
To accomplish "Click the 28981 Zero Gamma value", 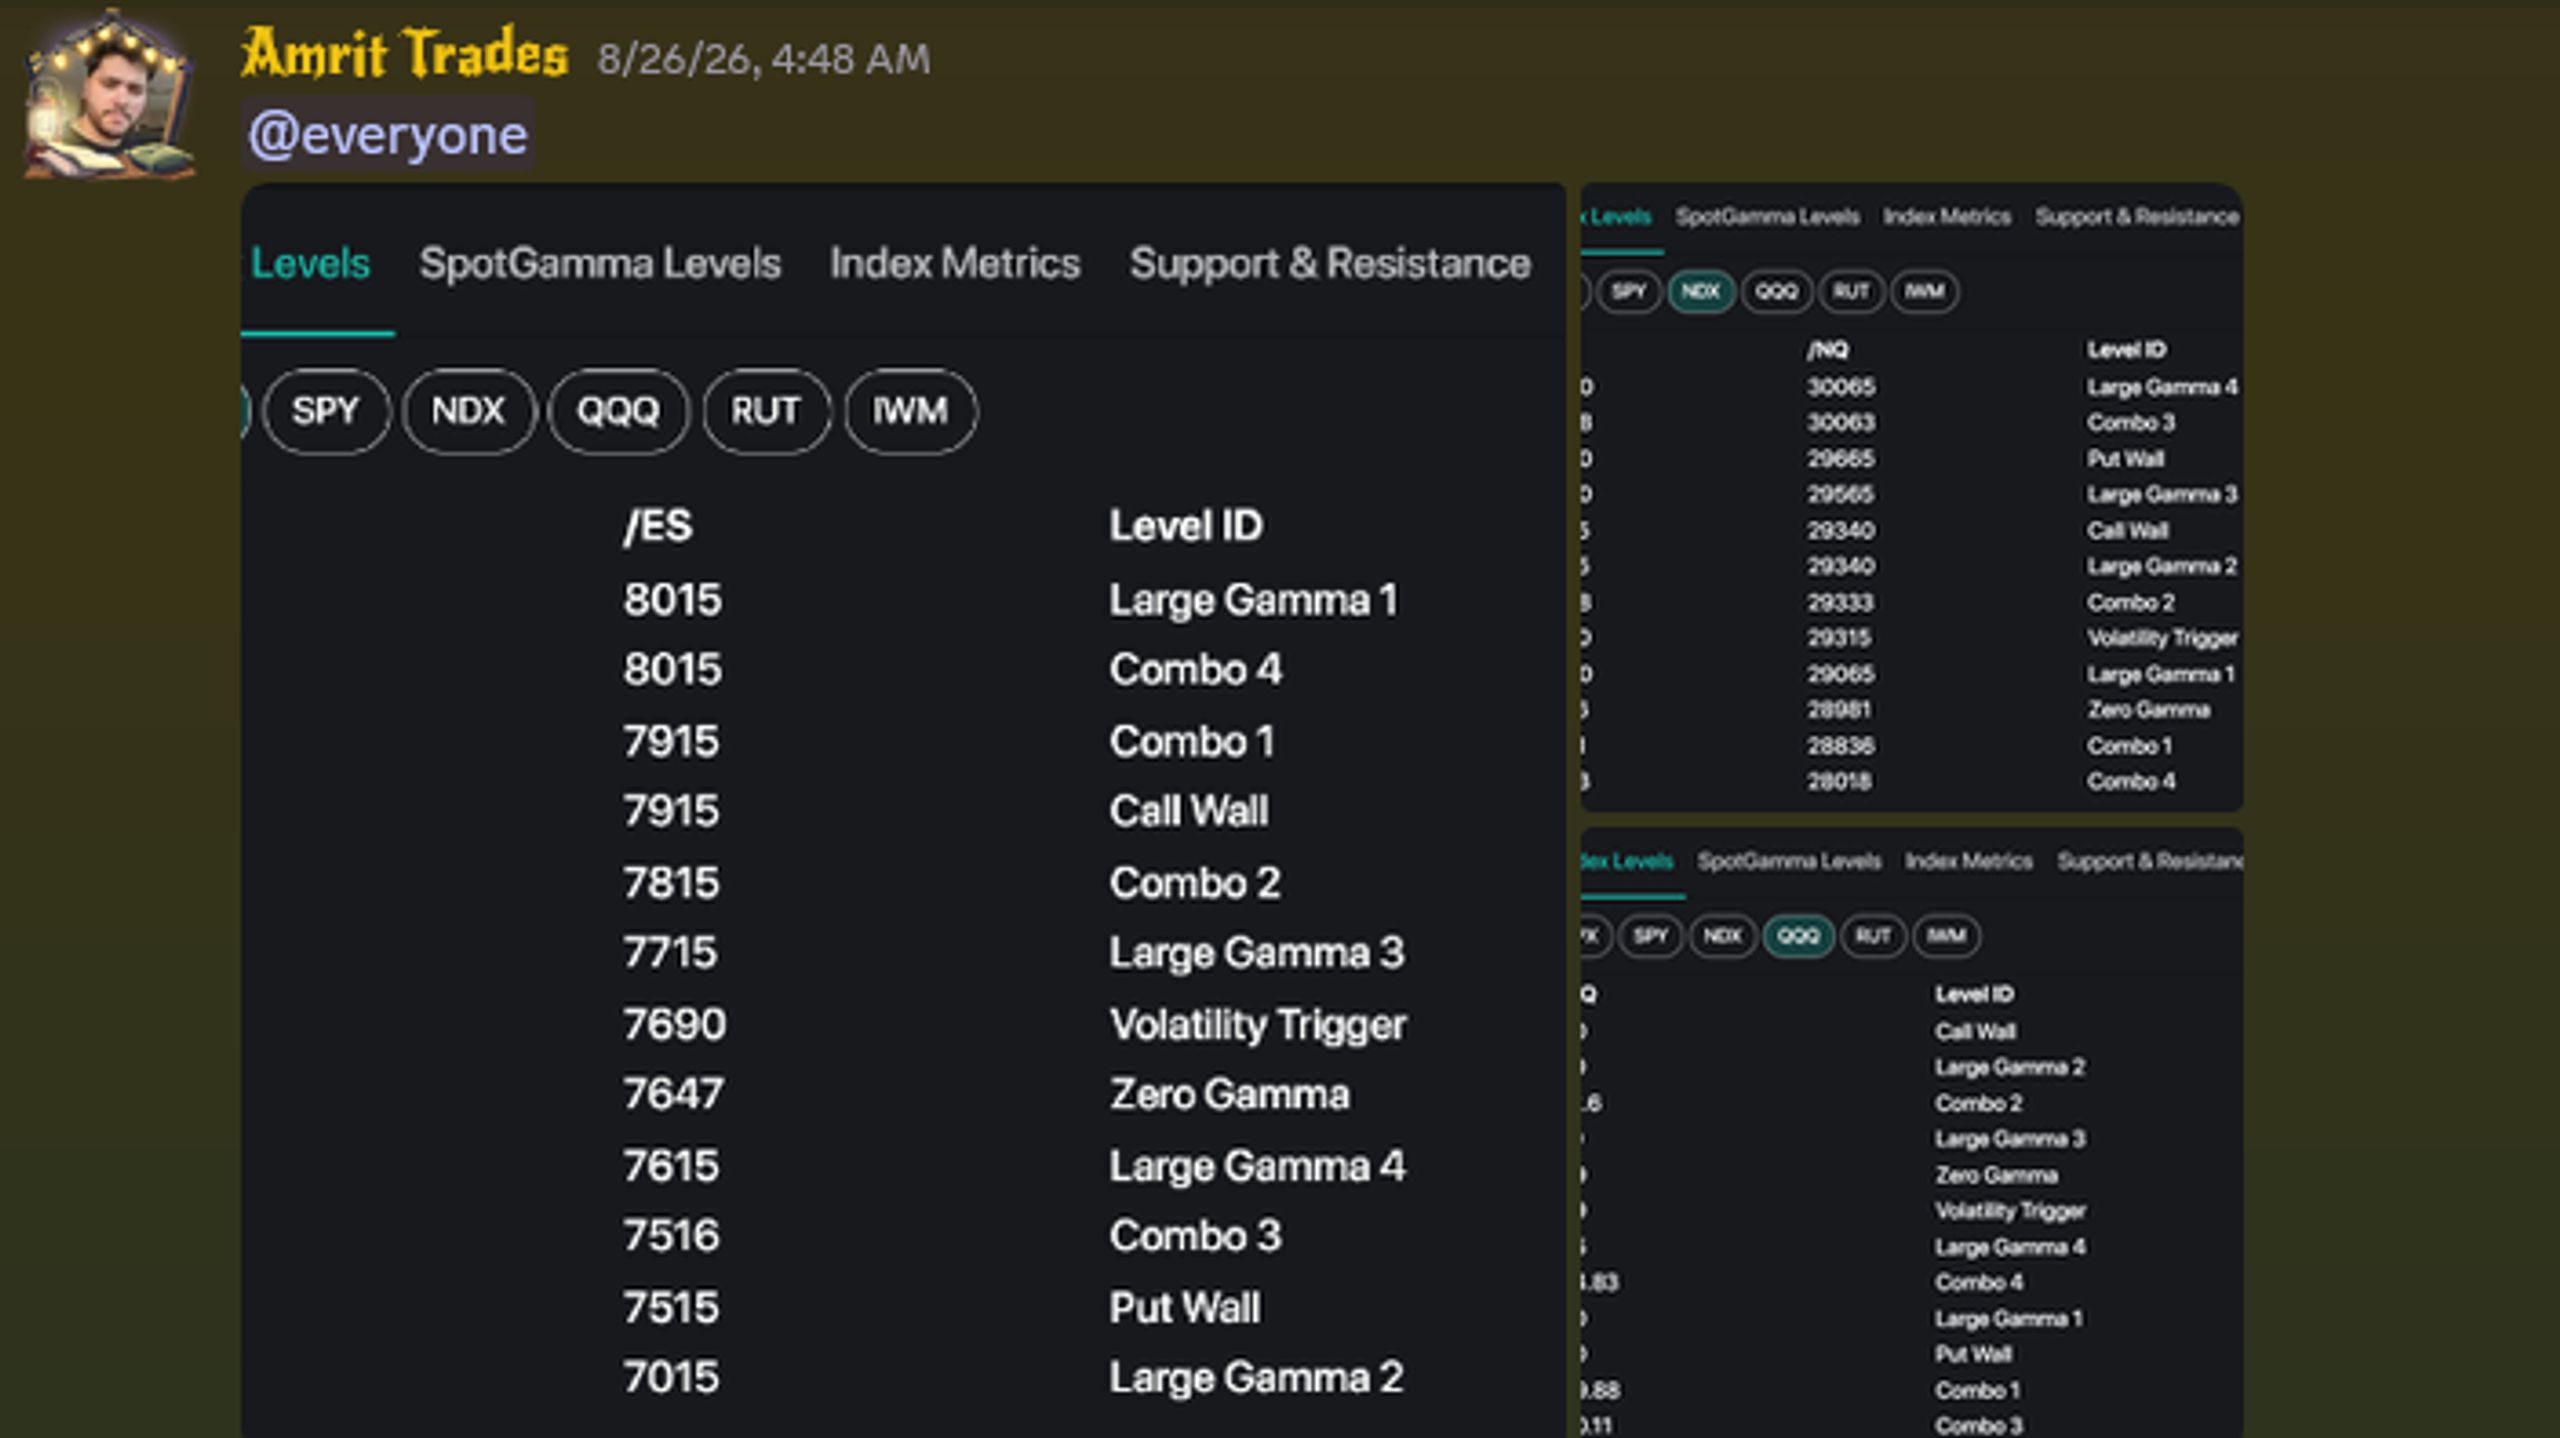I will pos(1839,710).
